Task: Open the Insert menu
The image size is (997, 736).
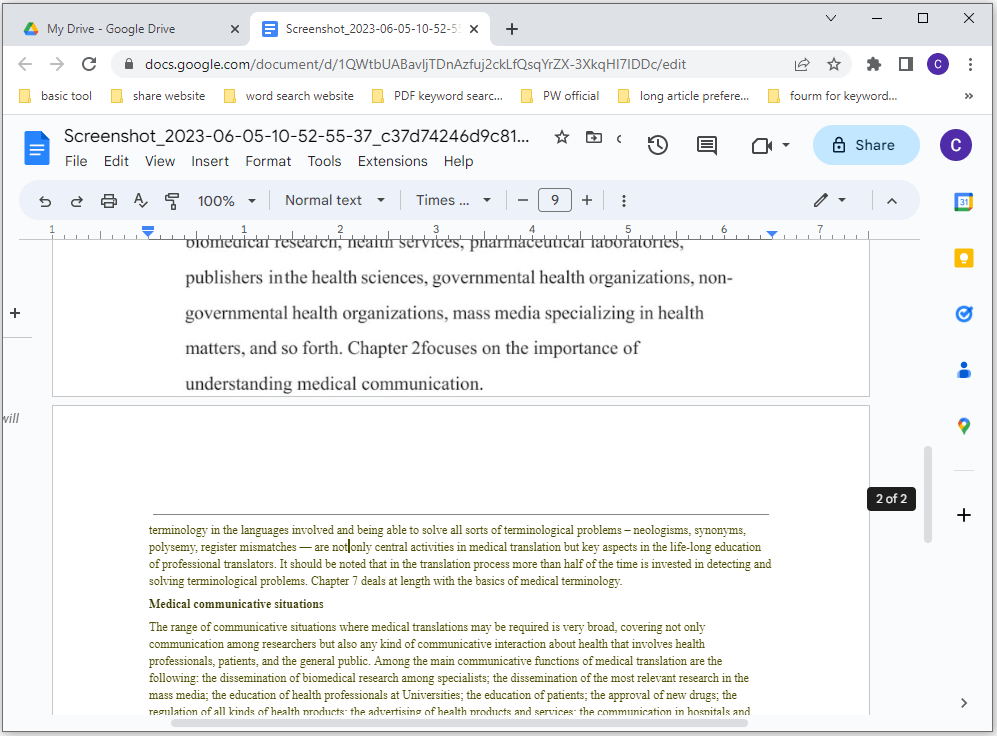Action: pyautogui.click(x=210, y=161)
